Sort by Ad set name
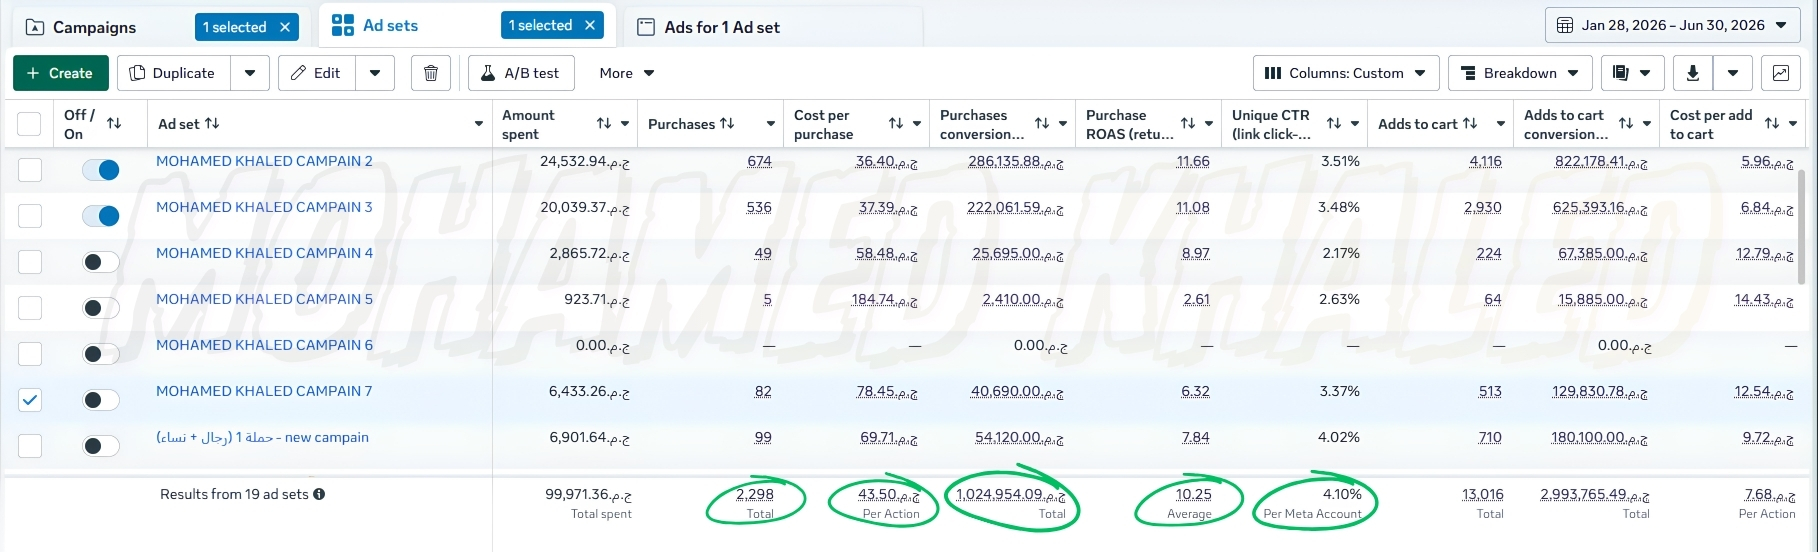The height and width of the screenshot is (552, 1818). pyautogui.click(x=212, y=123)
